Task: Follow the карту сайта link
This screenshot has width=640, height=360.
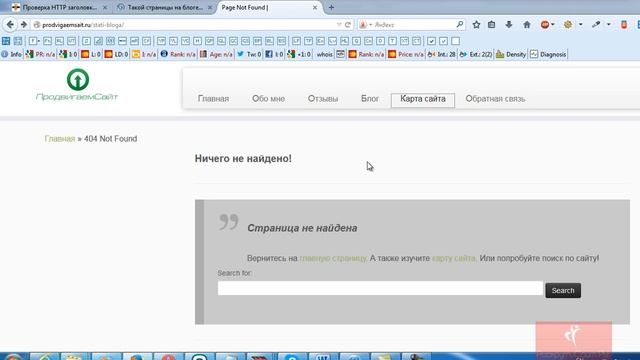Action: [x=454, y=258]
